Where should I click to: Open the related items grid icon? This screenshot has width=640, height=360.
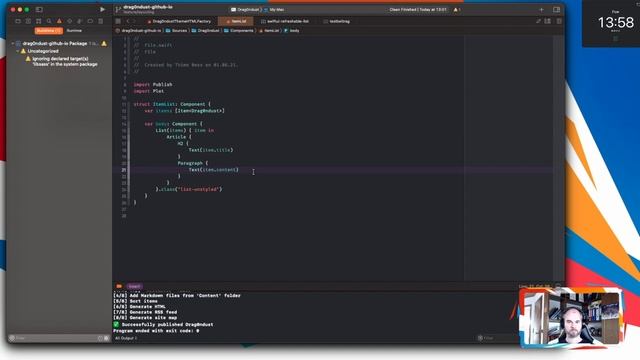click(118, 21)
